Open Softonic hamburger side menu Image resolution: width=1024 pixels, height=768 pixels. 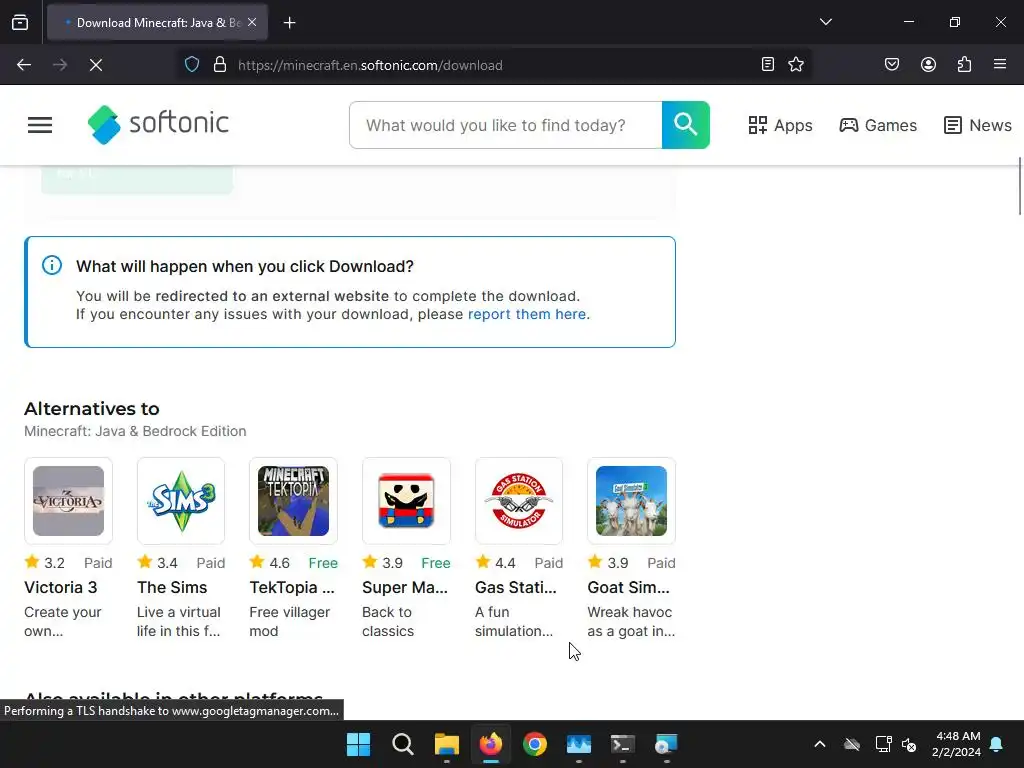[x=40, y=125]
